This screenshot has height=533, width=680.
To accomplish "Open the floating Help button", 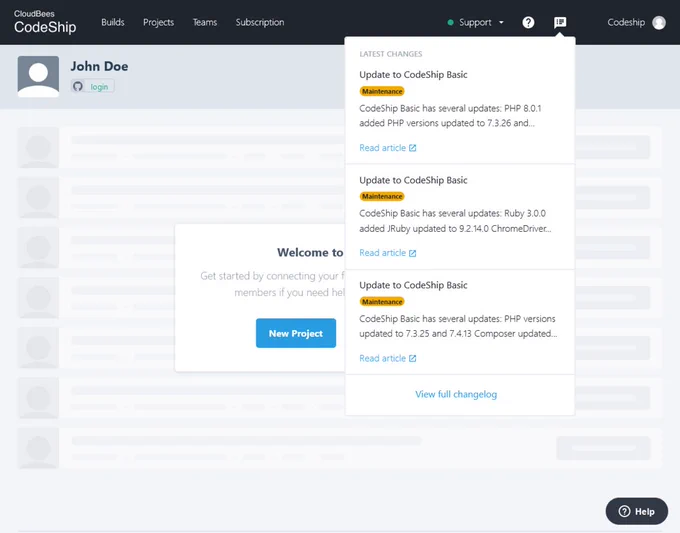I will tap(637, 511).
